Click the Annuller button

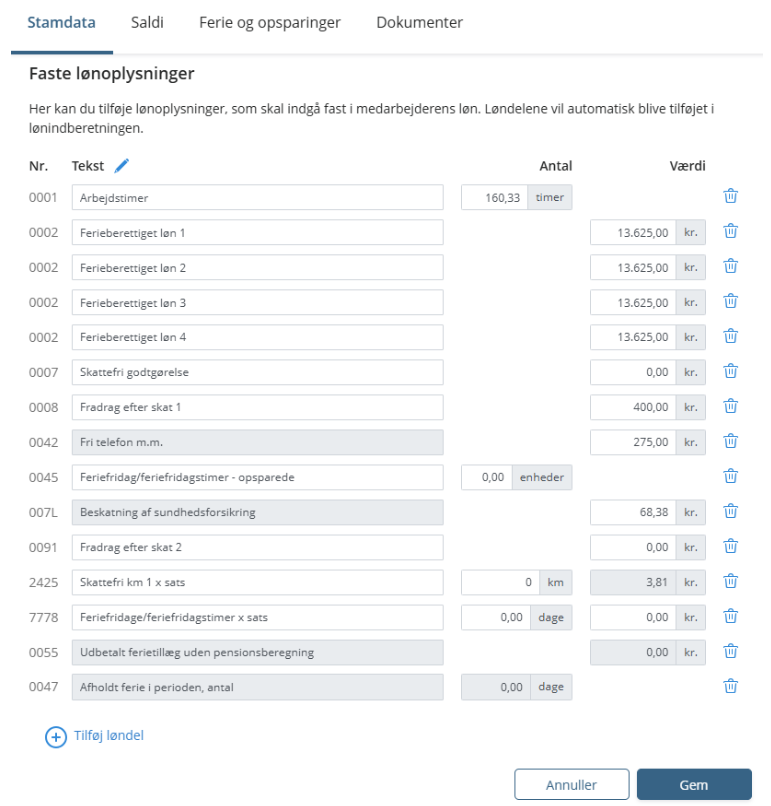571,785
